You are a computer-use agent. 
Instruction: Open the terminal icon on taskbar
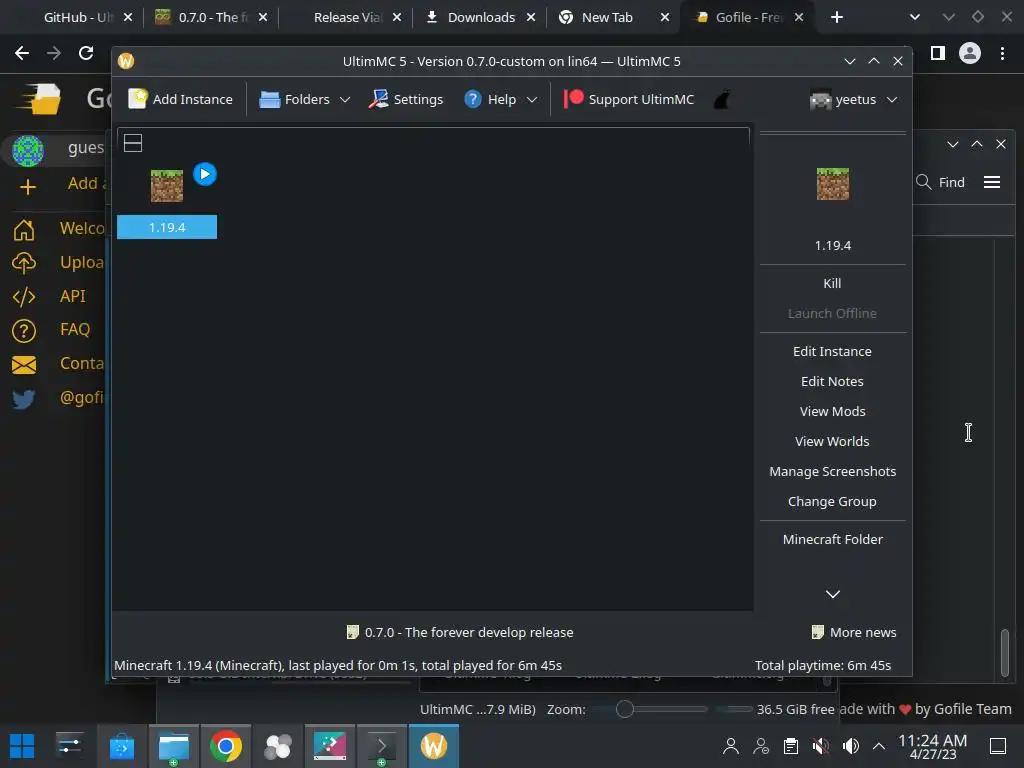(x=382, y=746)
